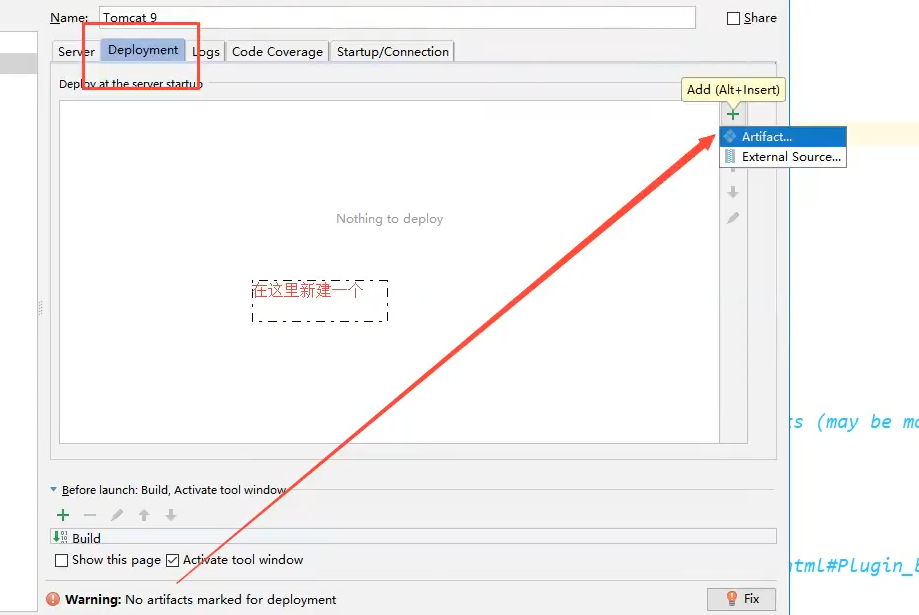Remove before launch task with minus icon

click(x=90, y=515)
